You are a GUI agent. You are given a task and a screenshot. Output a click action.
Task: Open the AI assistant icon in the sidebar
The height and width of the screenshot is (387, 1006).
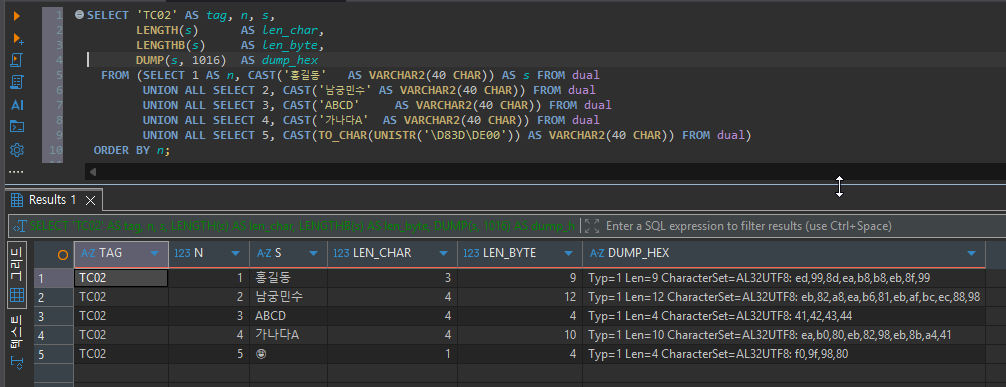tap(17, 105)
